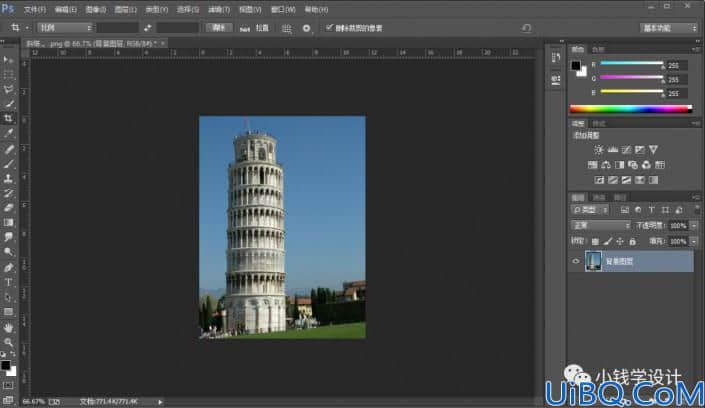Add a Curves adjustment
This screenshot has height=408, width=705.
click(626, 150)
